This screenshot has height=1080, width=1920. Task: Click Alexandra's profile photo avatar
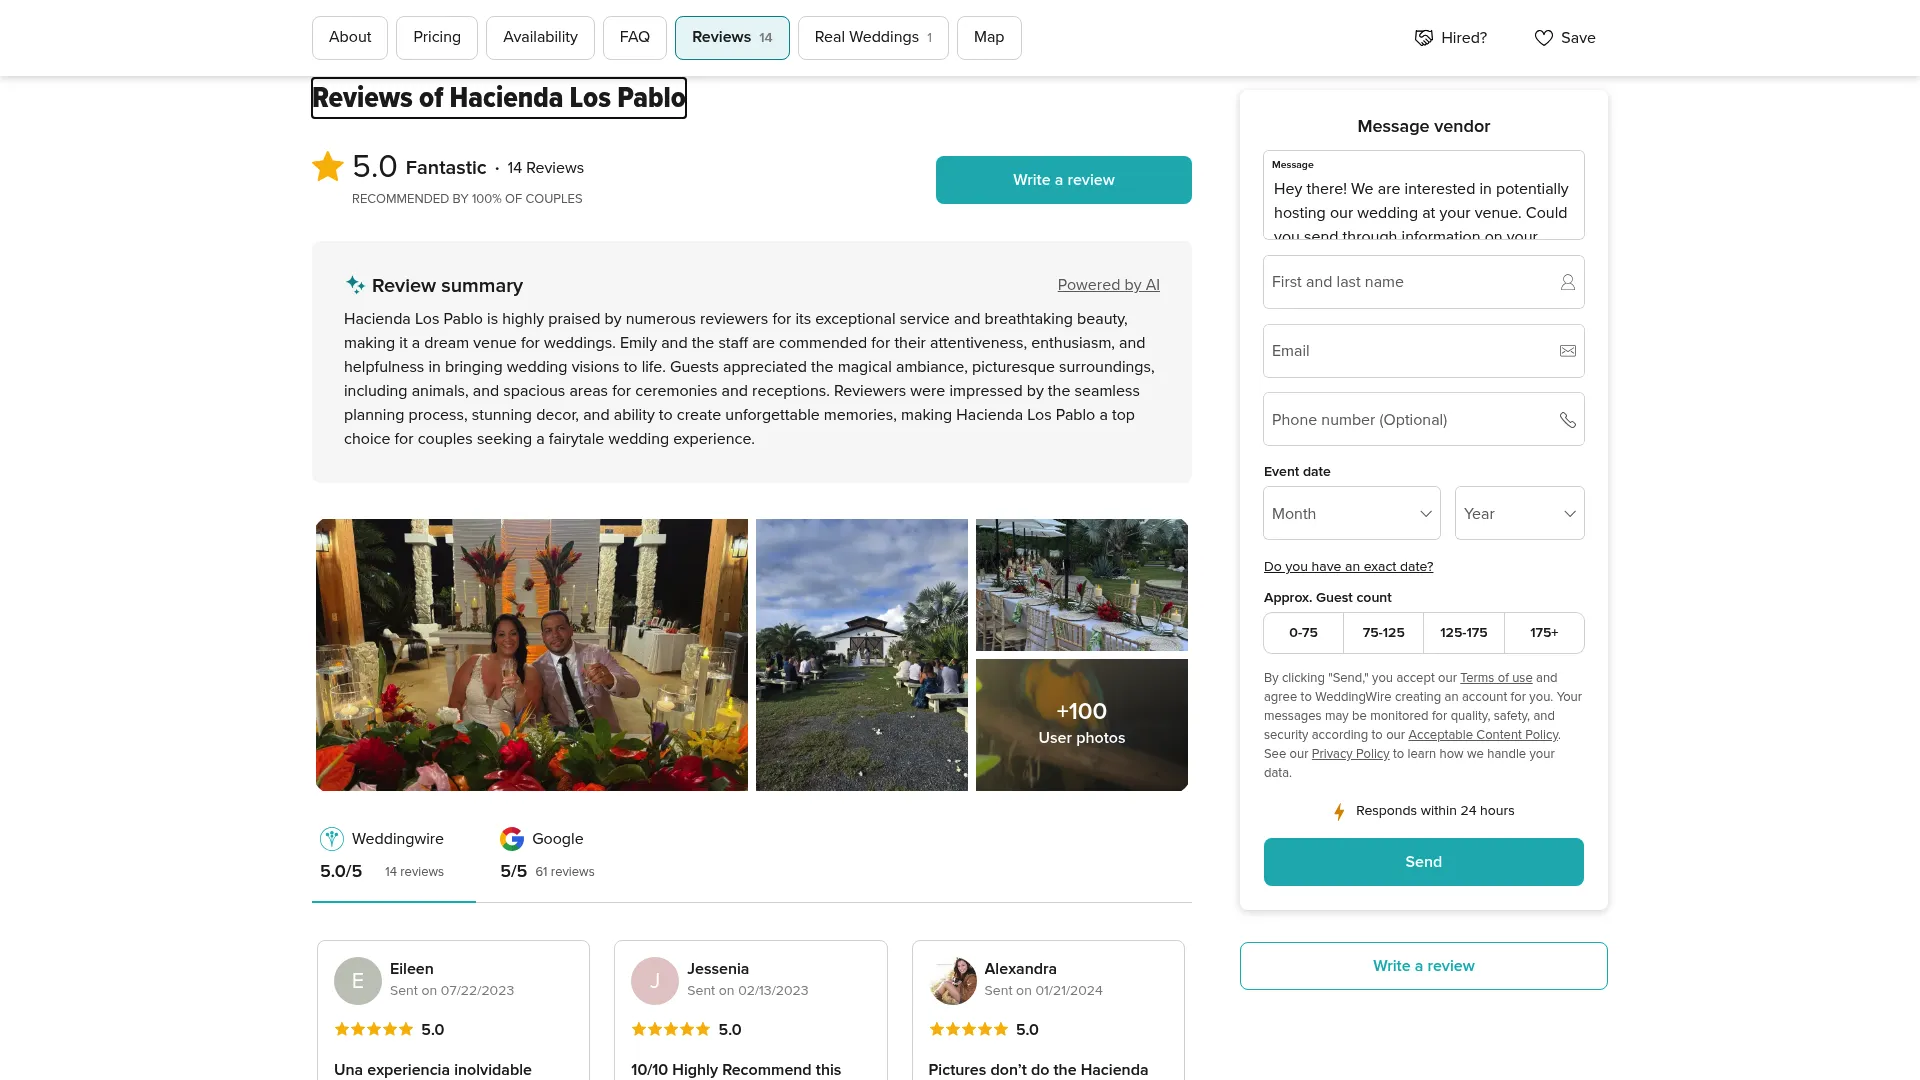952,980
